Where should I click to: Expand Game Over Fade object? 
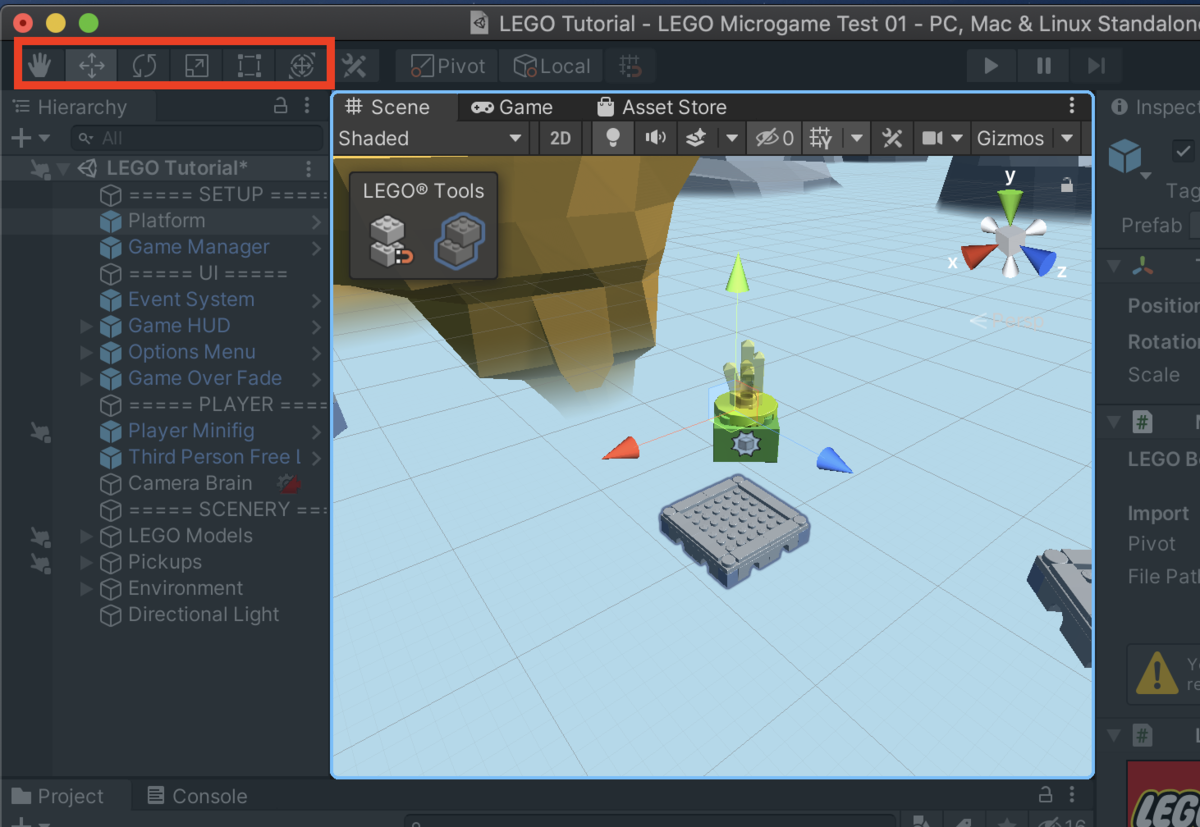(x=86, y=378)
